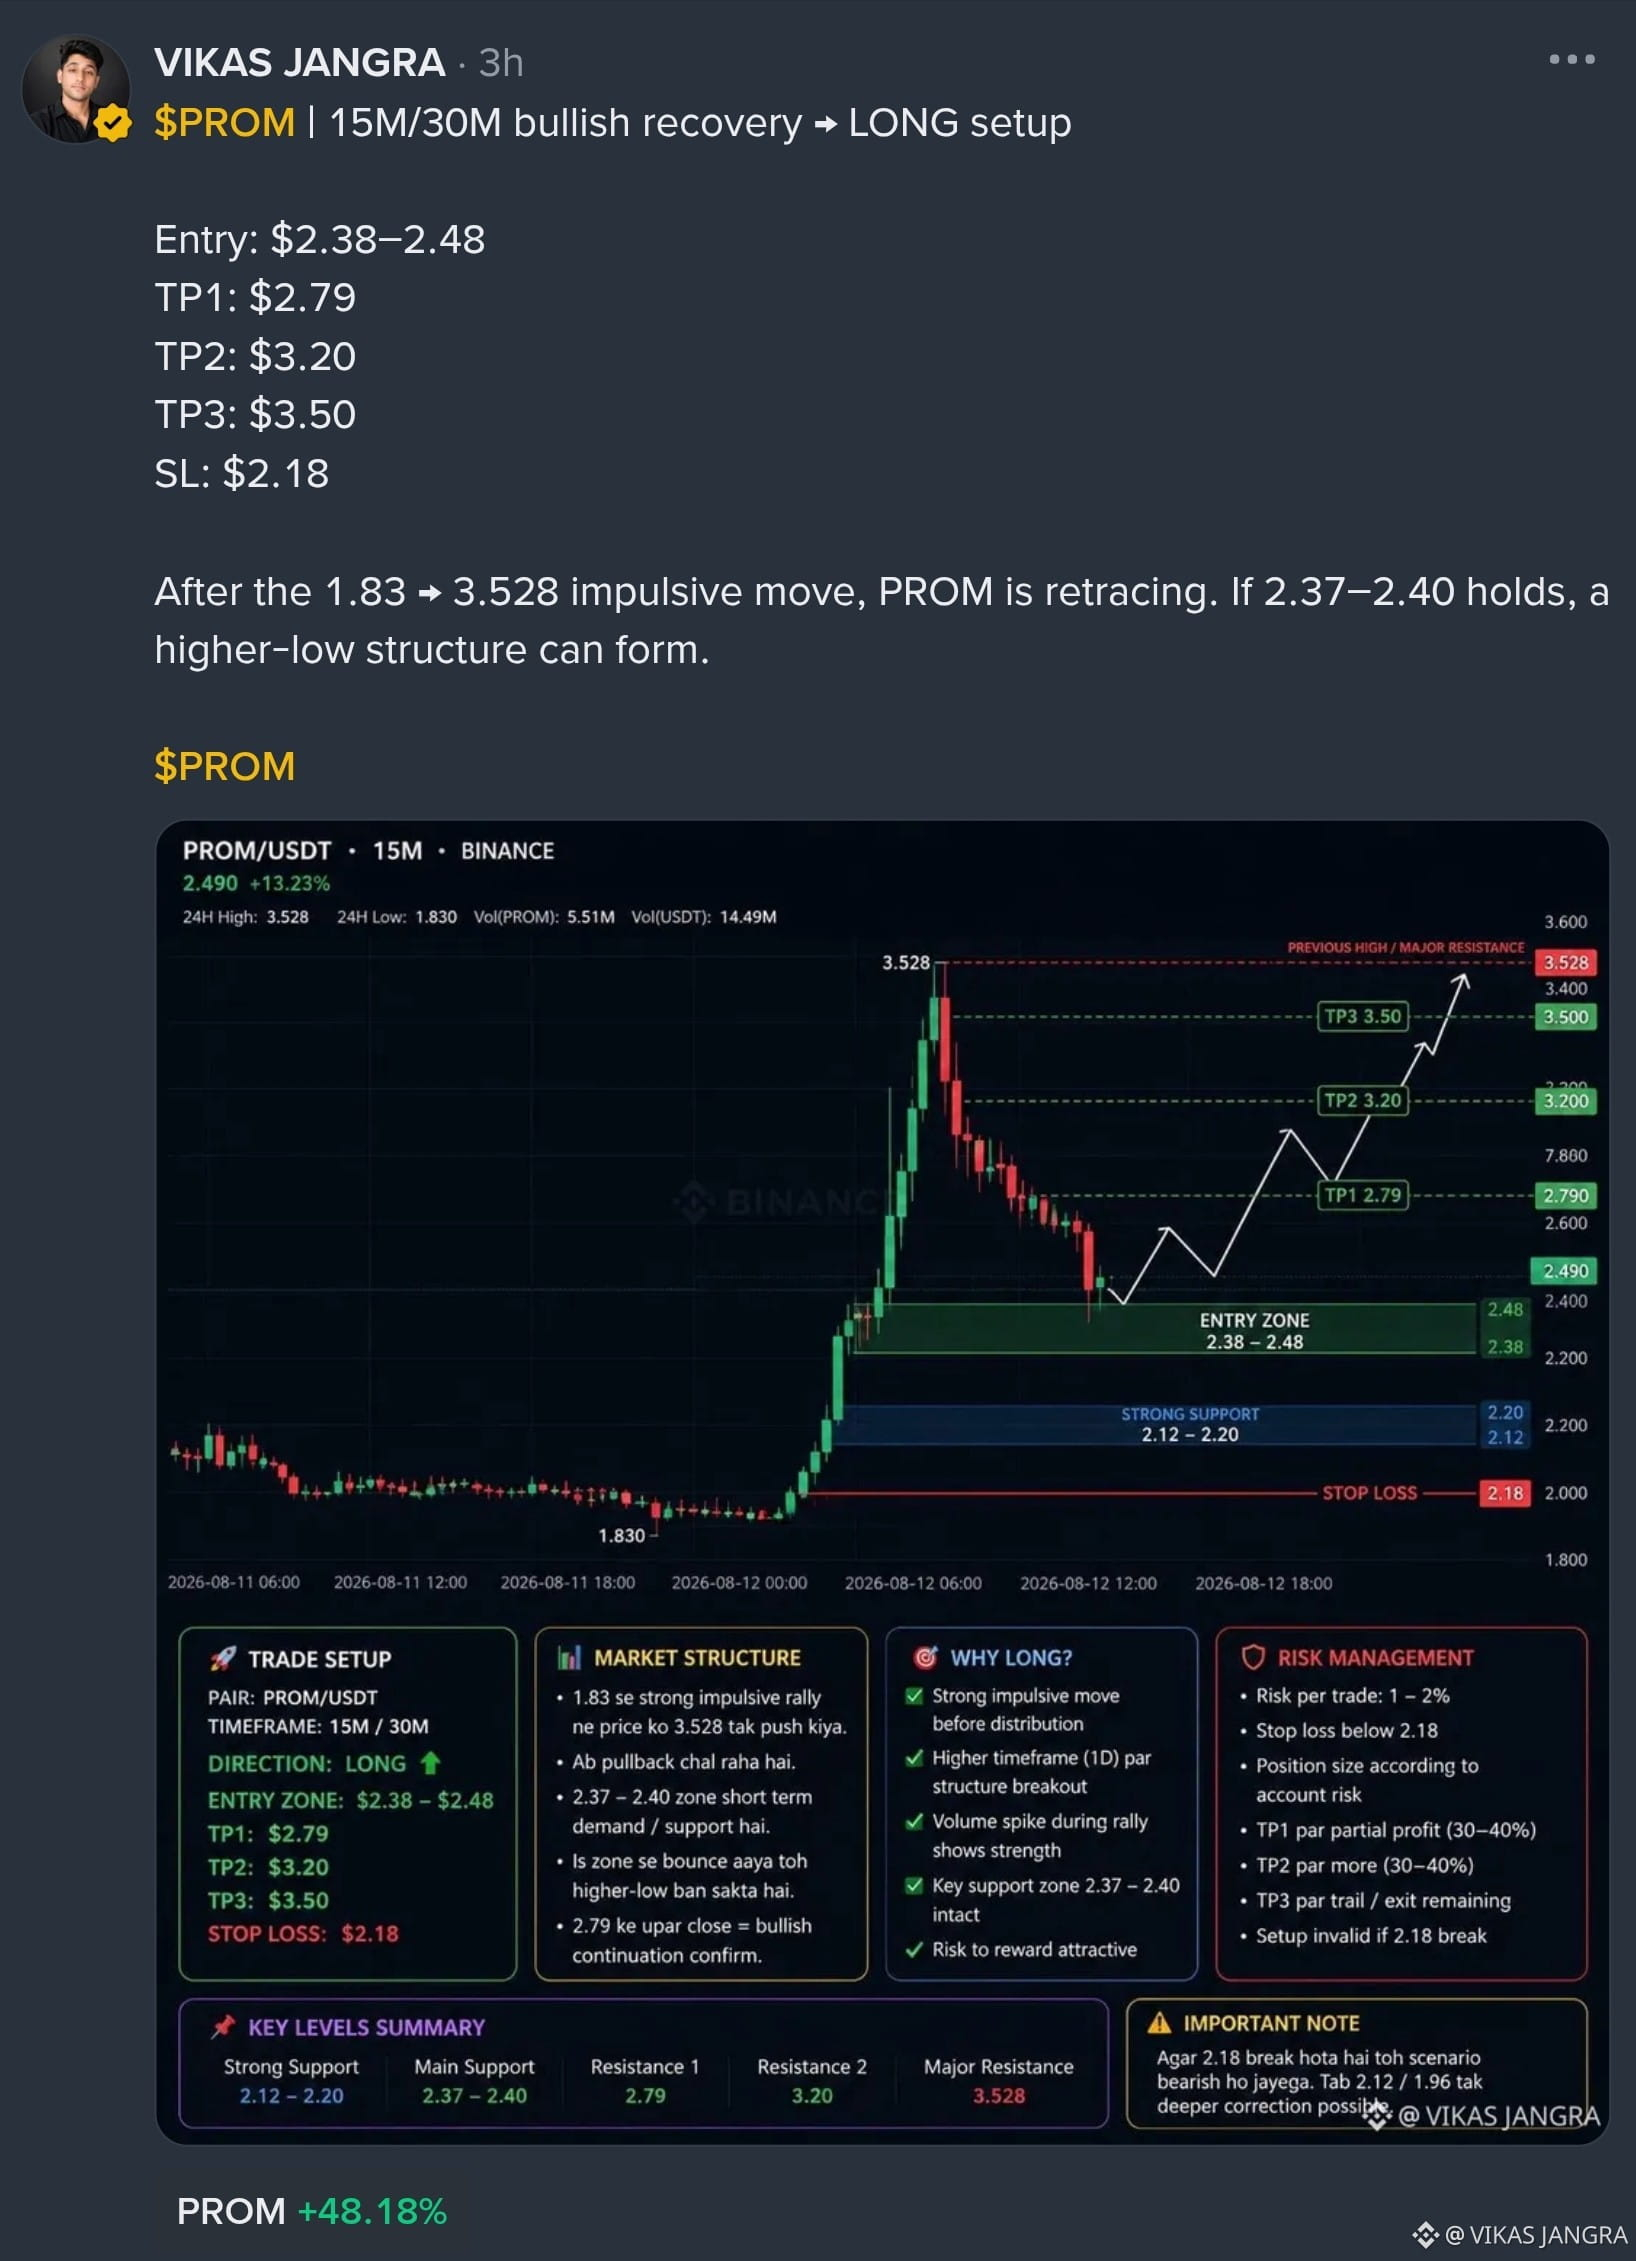The width and height of the screenshot is (1636, 2261).
Task: Click the yellow verified badge on the avatar
Action: pyautogui.click(x=113, y=124)
